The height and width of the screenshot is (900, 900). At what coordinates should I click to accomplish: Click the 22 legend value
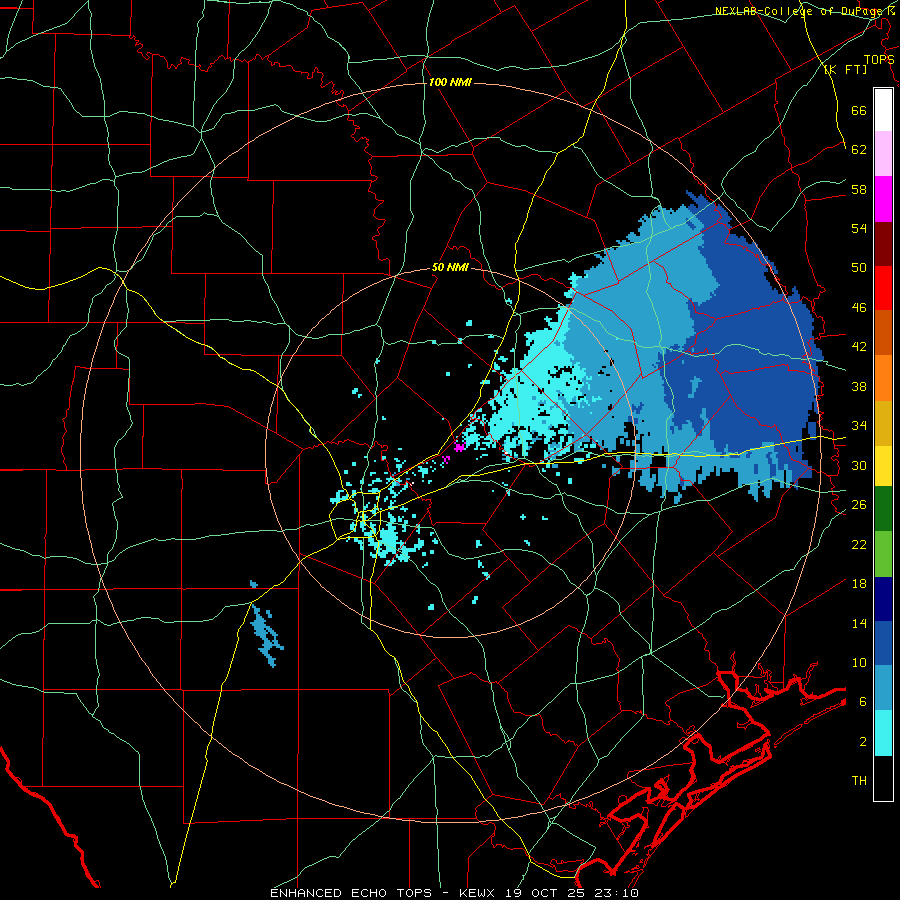click(859, 544)
